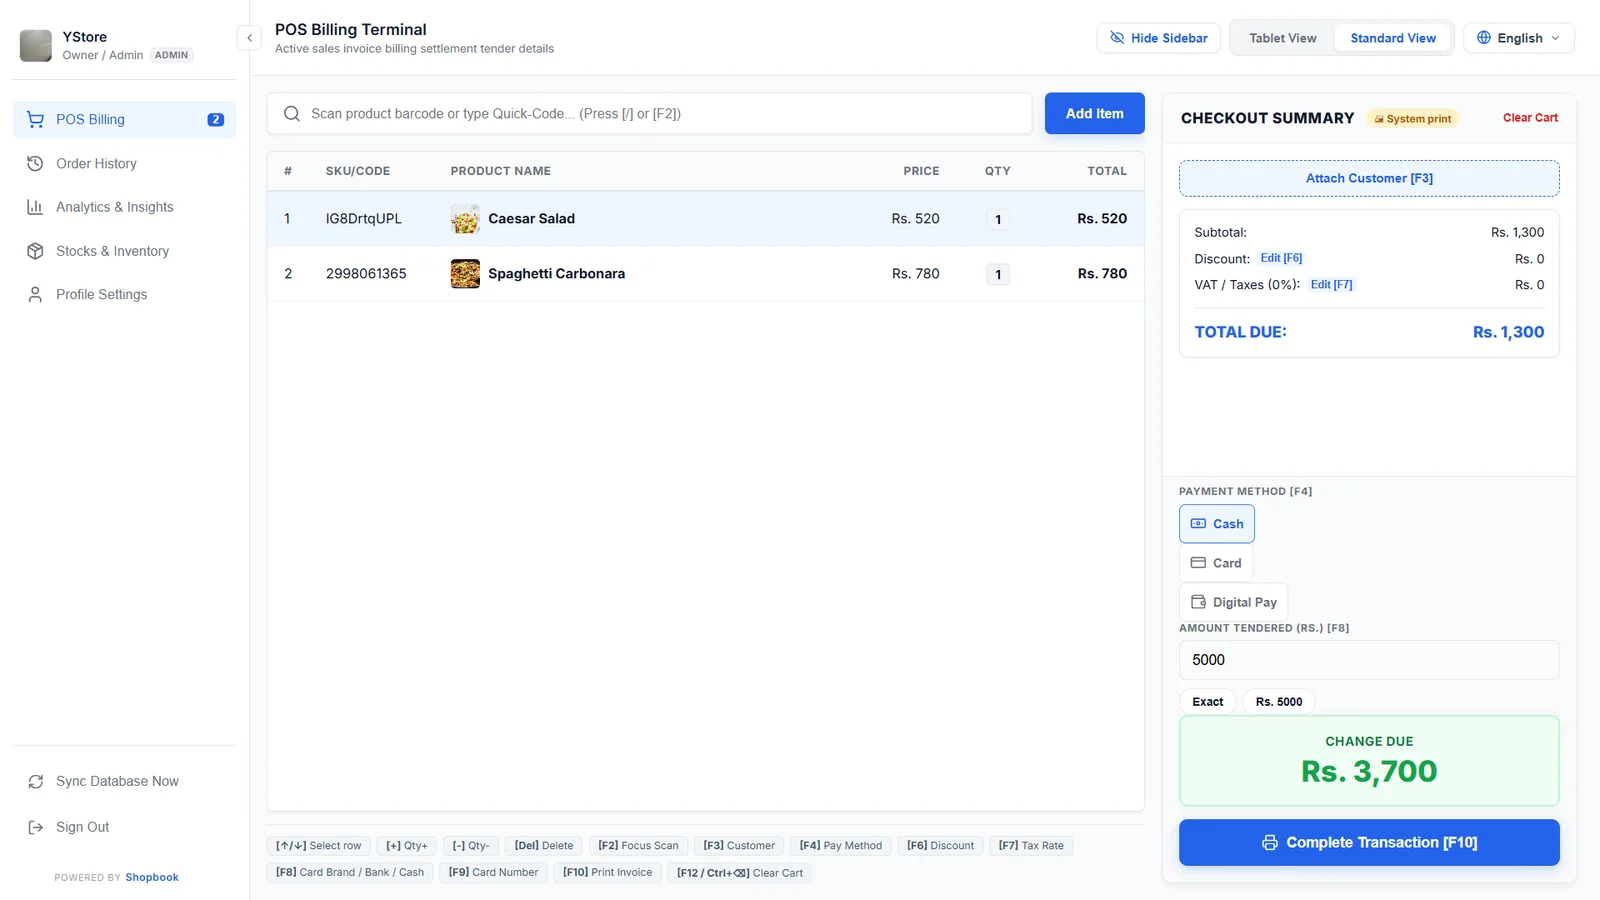Select Cash payment method
The width and height of the screenshot is (1600, 900).
1217,524
